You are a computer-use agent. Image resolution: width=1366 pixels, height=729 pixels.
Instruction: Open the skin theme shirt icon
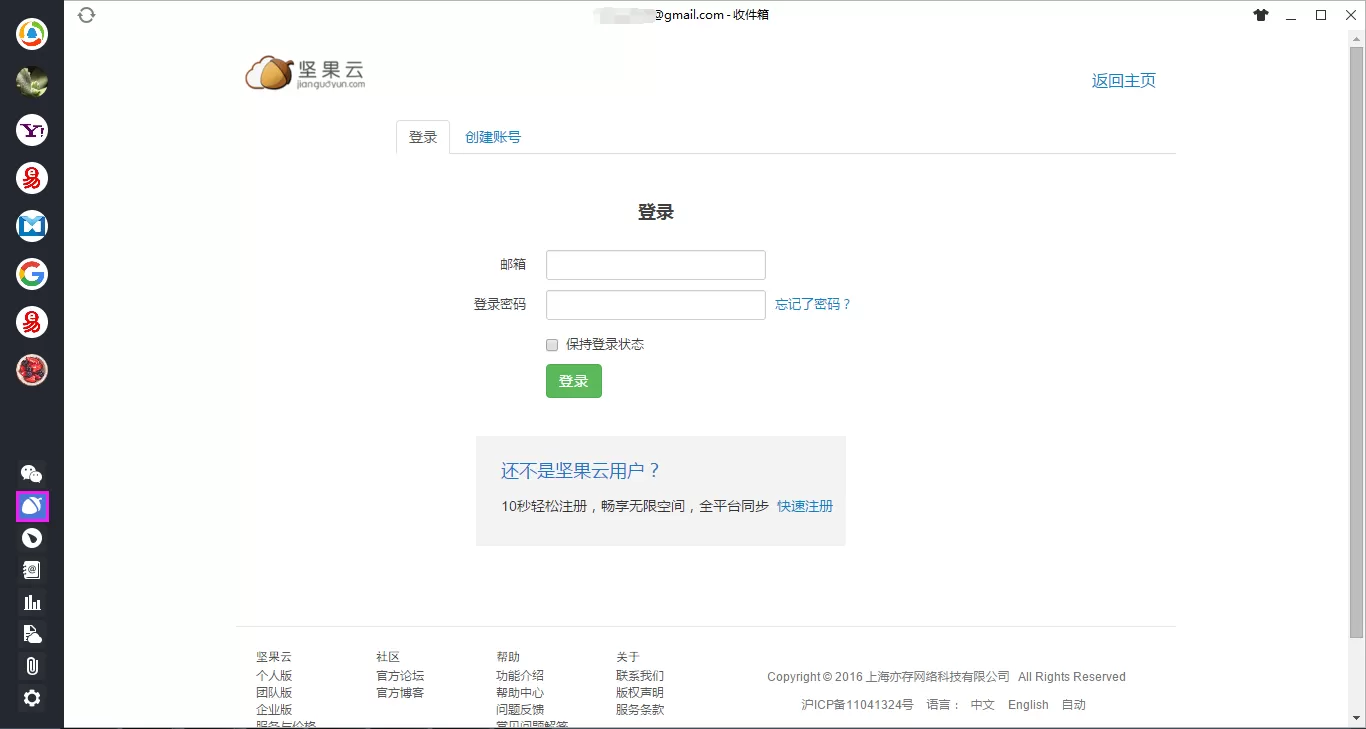(1260, 15)
